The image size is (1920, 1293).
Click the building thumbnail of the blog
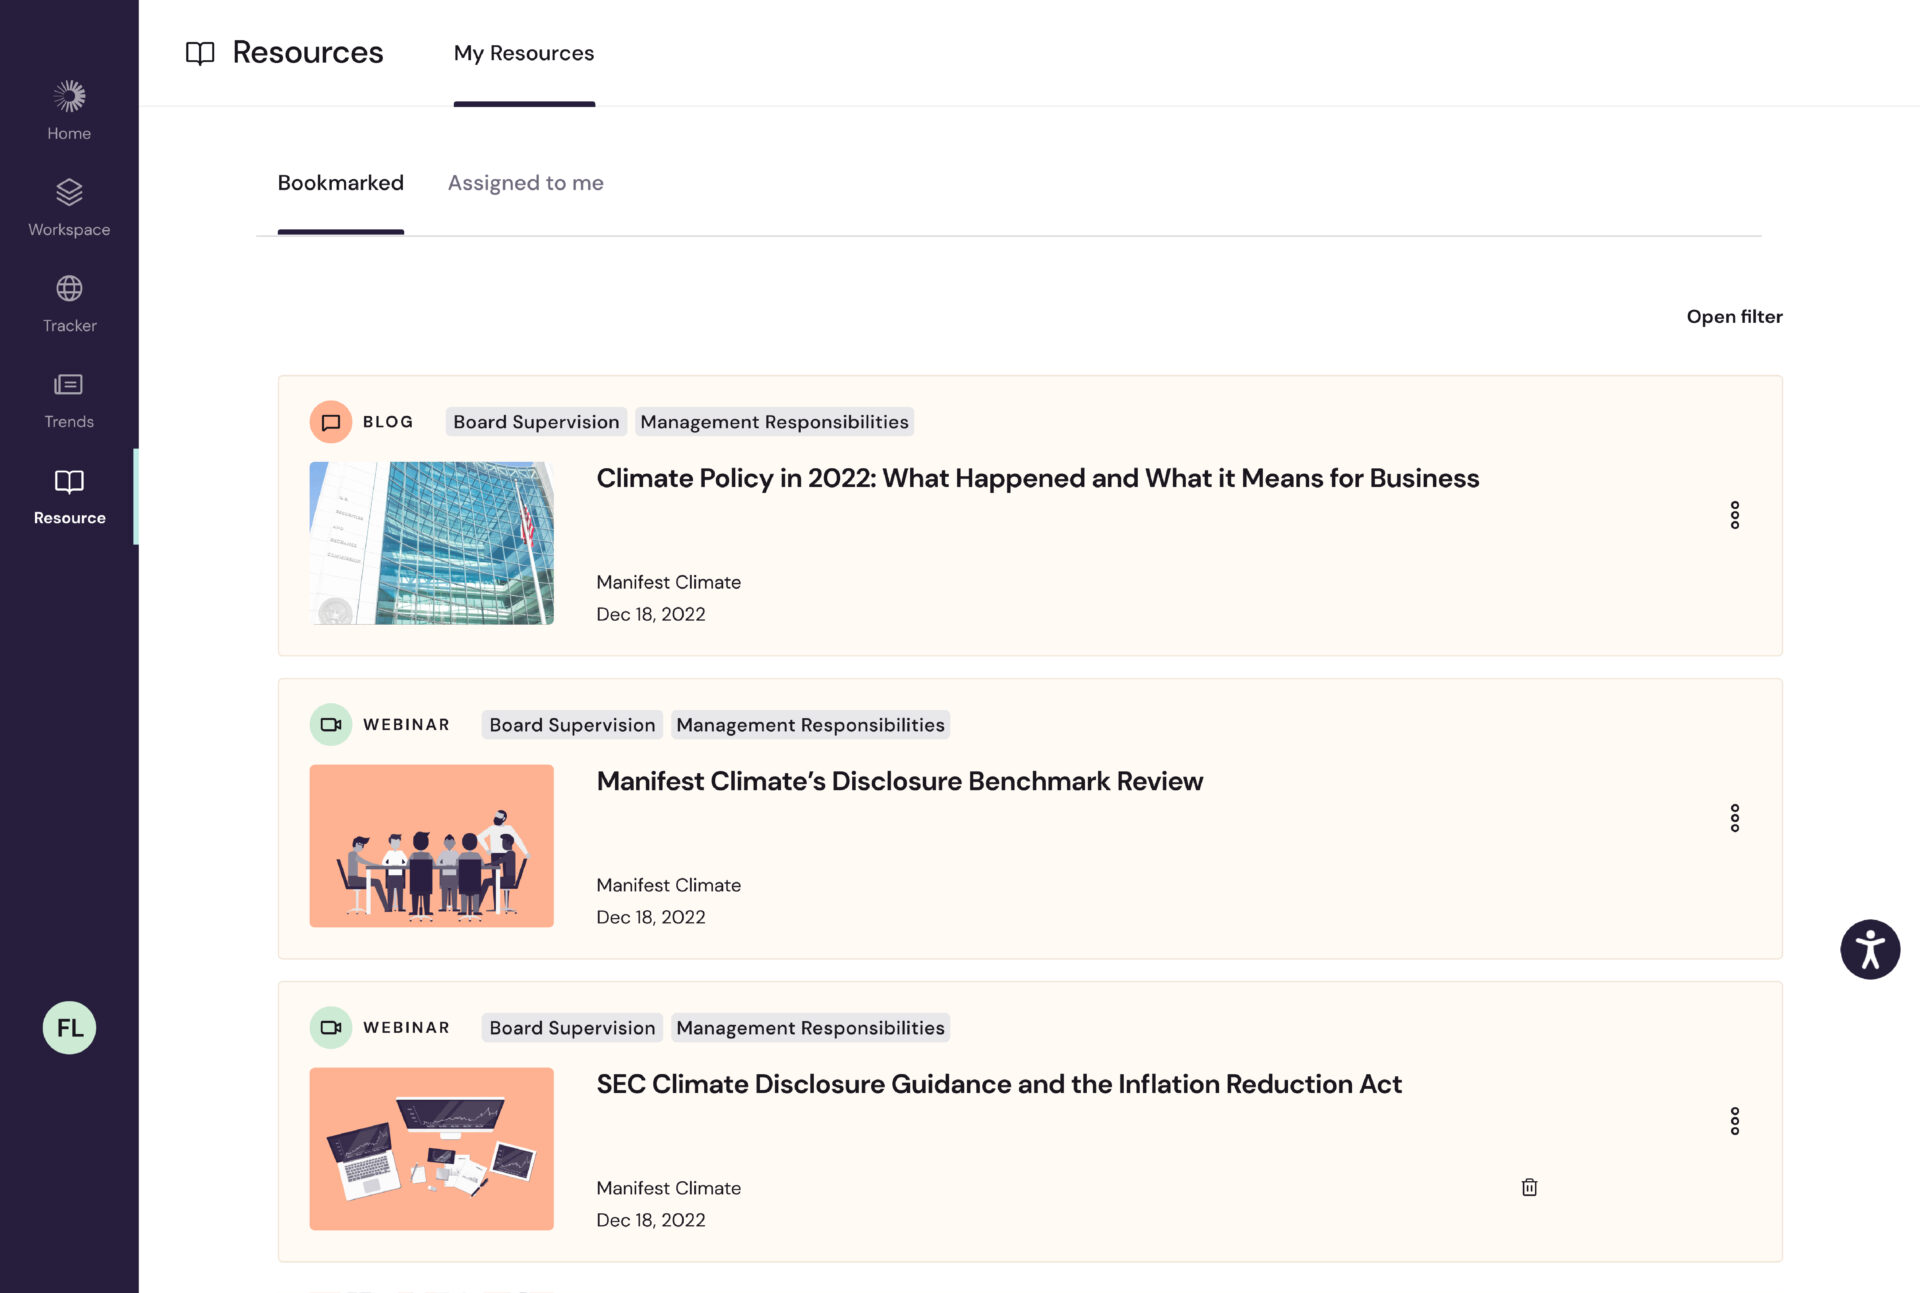pos(431,543)
